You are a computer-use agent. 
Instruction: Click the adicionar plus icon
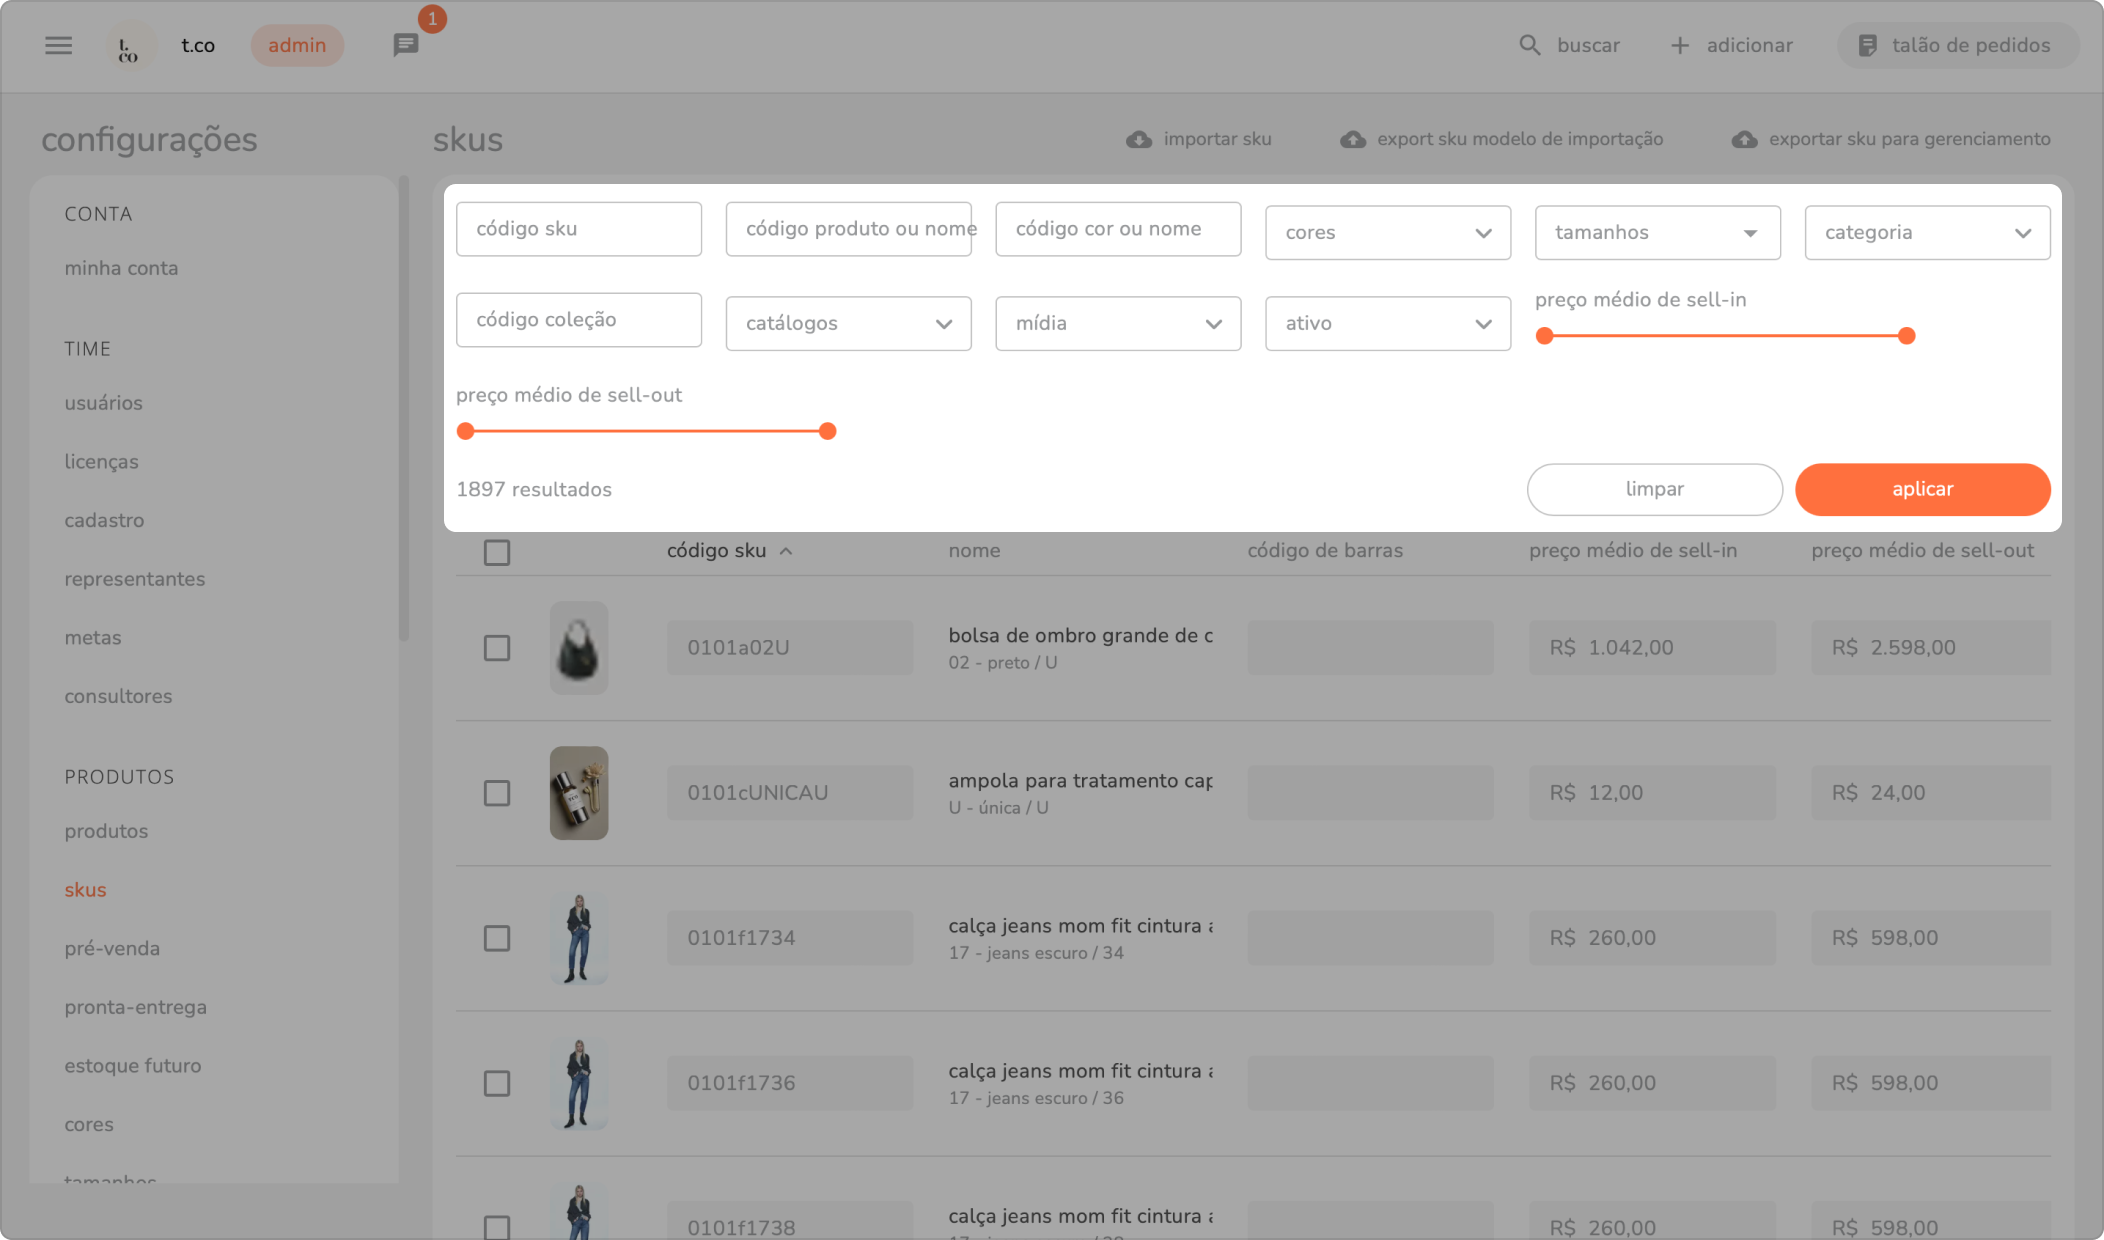[x=1680, y=45]
